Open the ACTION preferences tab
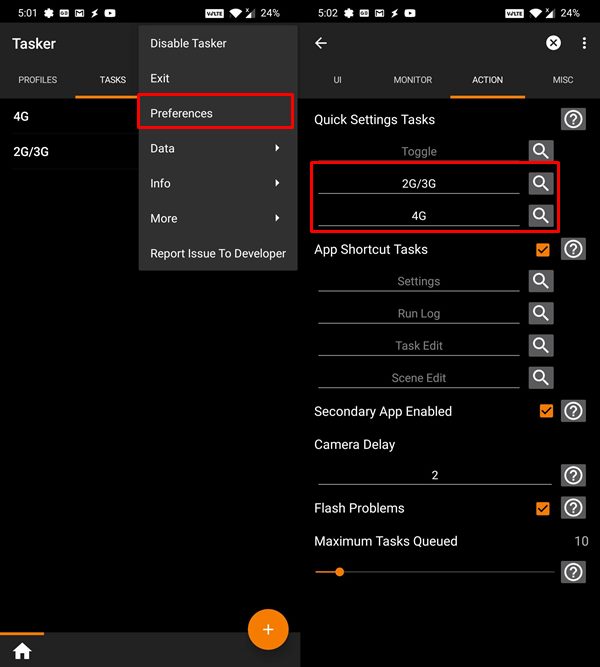 click(x=487, y=80)
